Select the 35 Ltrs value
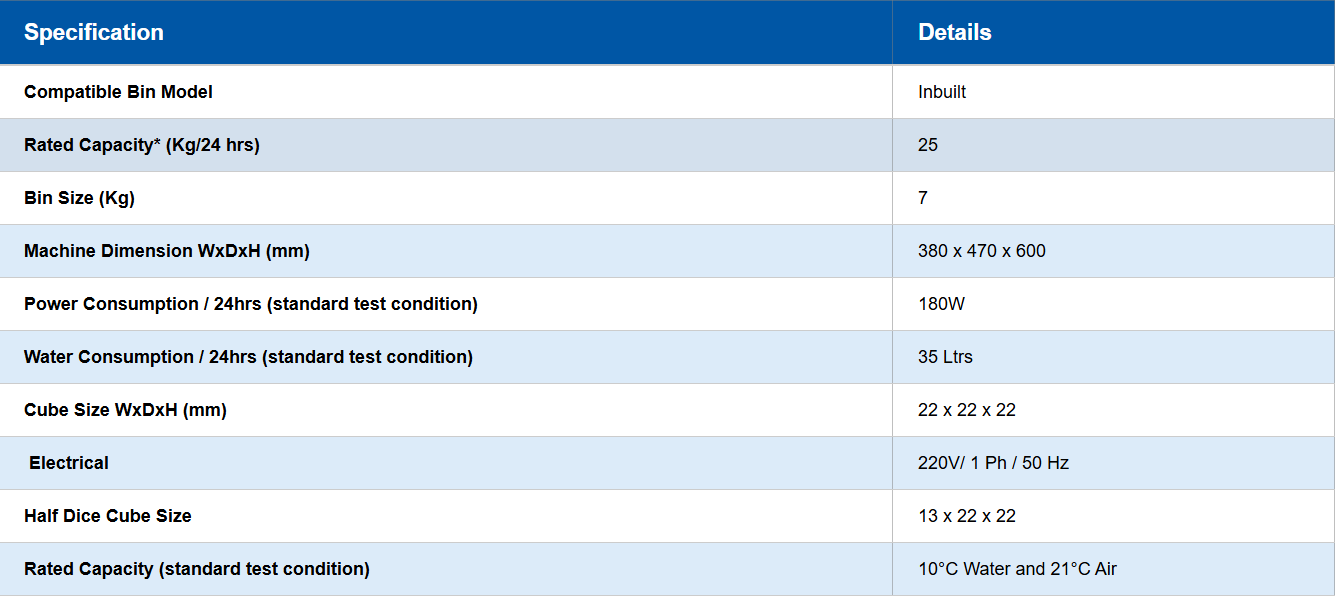This screenshot has width=1335, height=596. tap(945, 357)
